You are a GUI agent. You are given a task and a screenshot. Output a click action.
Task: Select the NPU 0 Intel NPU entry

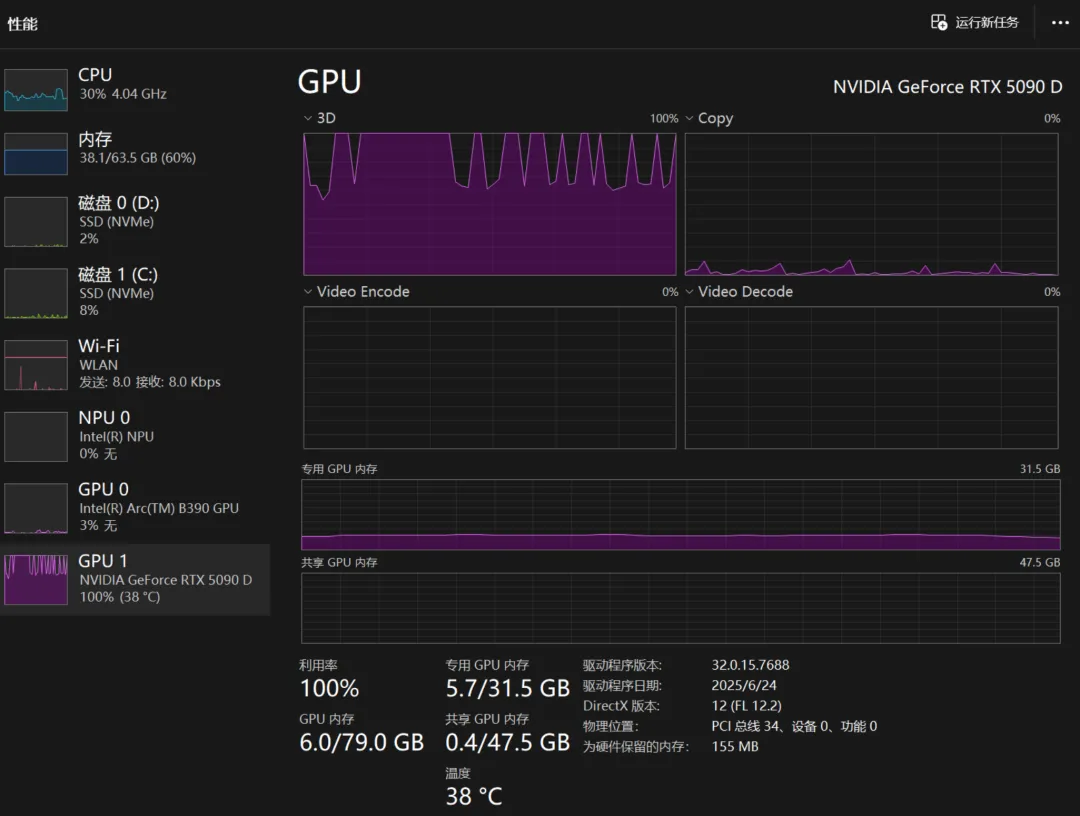click(135, 436)
